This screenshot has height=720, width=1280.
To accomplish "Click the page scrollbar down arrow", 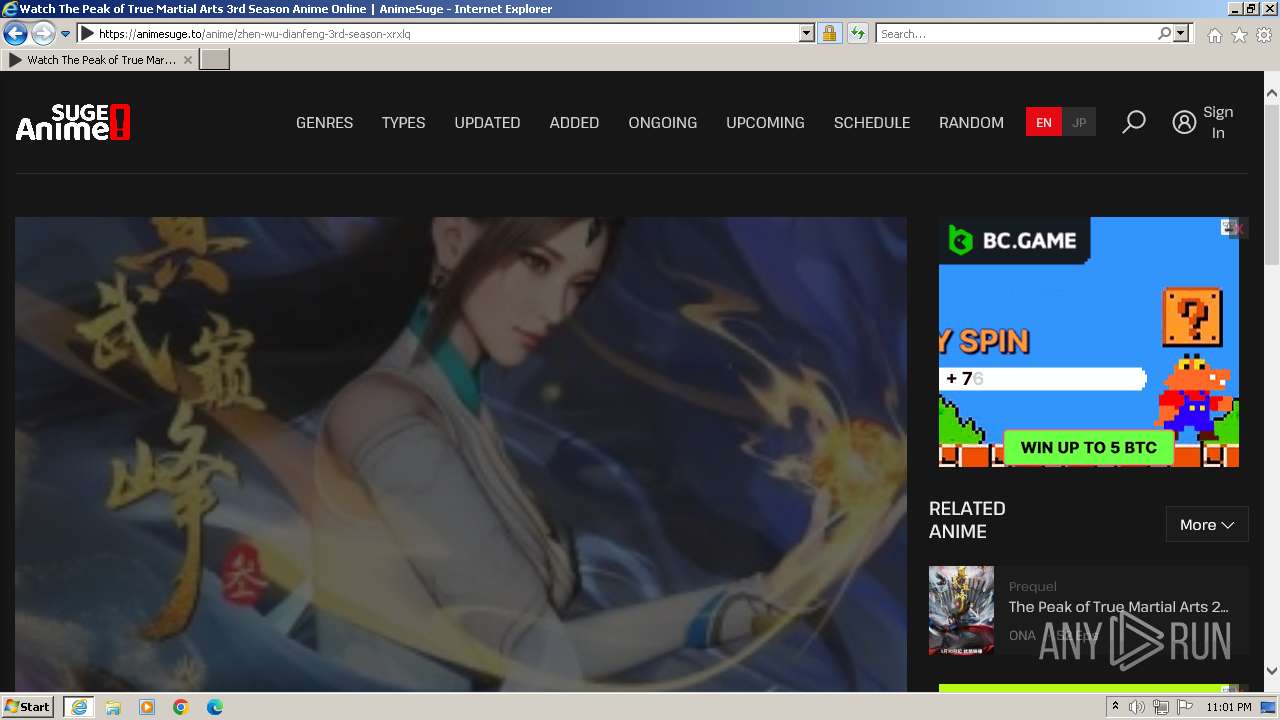I will [x=1272, y=671].
